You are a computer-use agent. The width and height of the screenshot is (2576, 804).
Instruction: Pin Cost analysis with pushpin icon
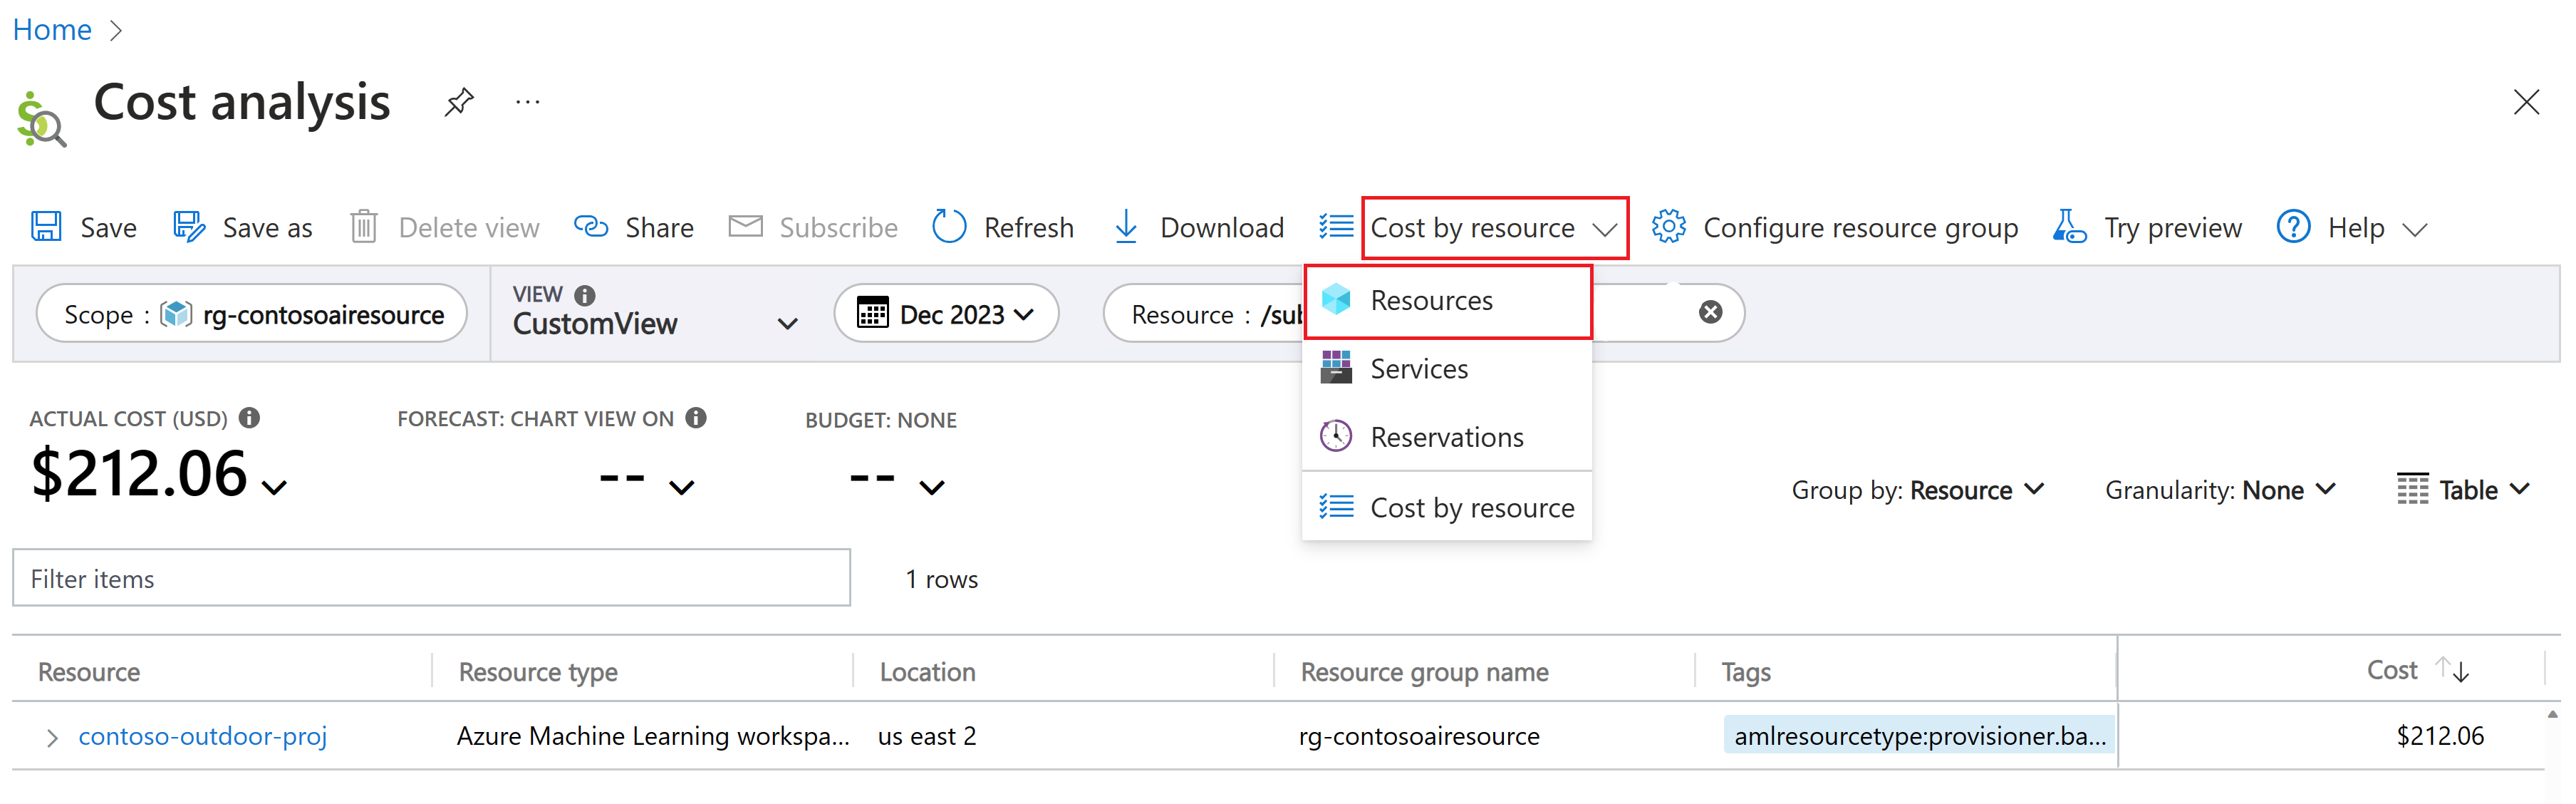(459, 101)
